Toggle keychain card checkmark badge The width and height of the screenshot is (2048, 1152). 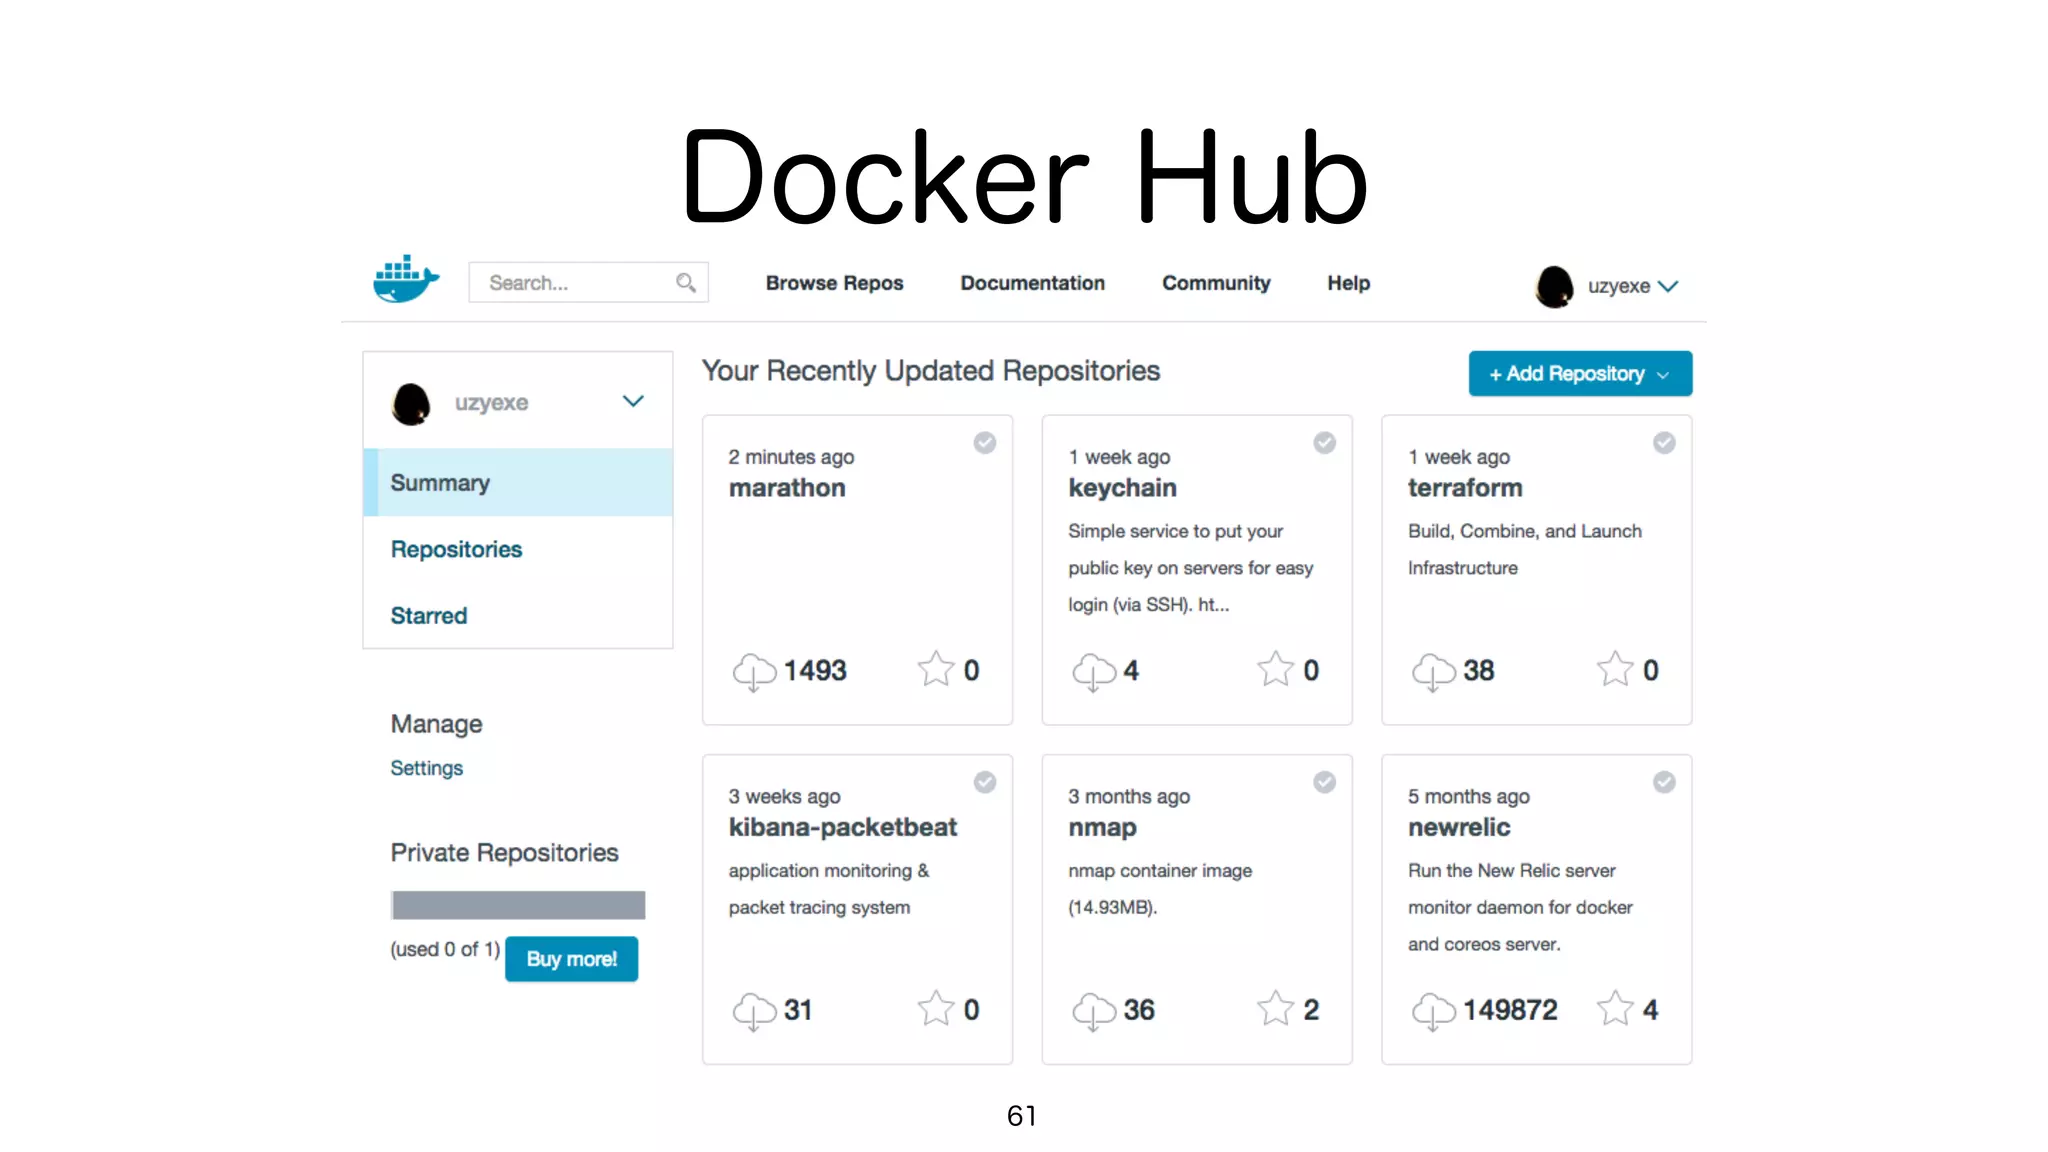coord(1325,443)
